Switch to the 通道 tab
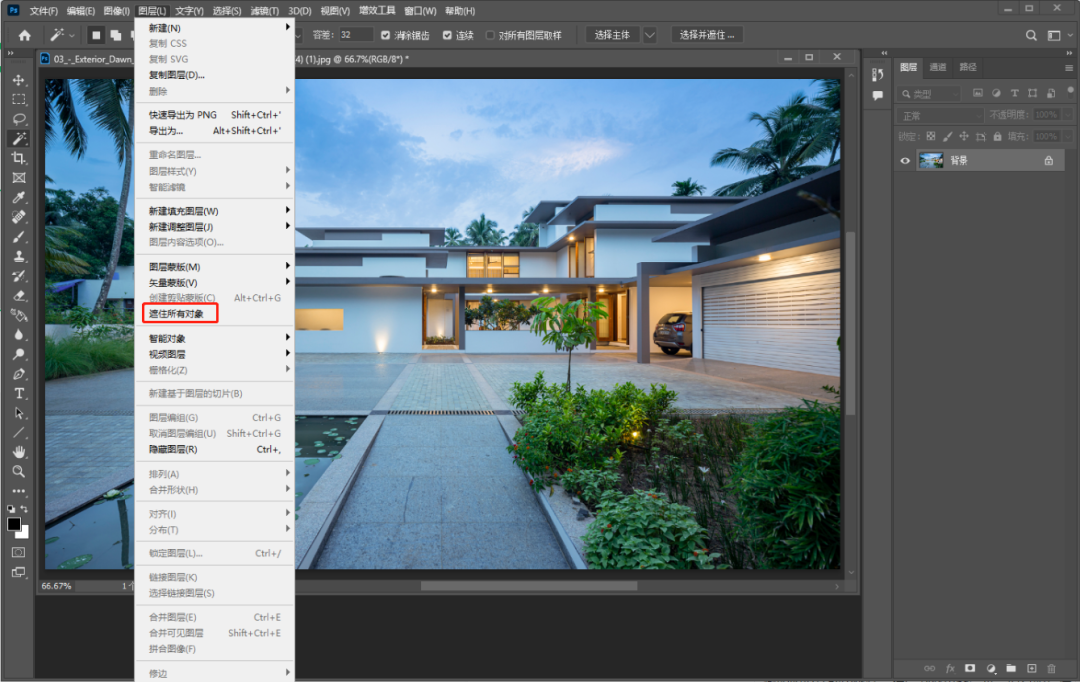Image resolution: width=1080 pixels, height=682 pixels. 938,67
